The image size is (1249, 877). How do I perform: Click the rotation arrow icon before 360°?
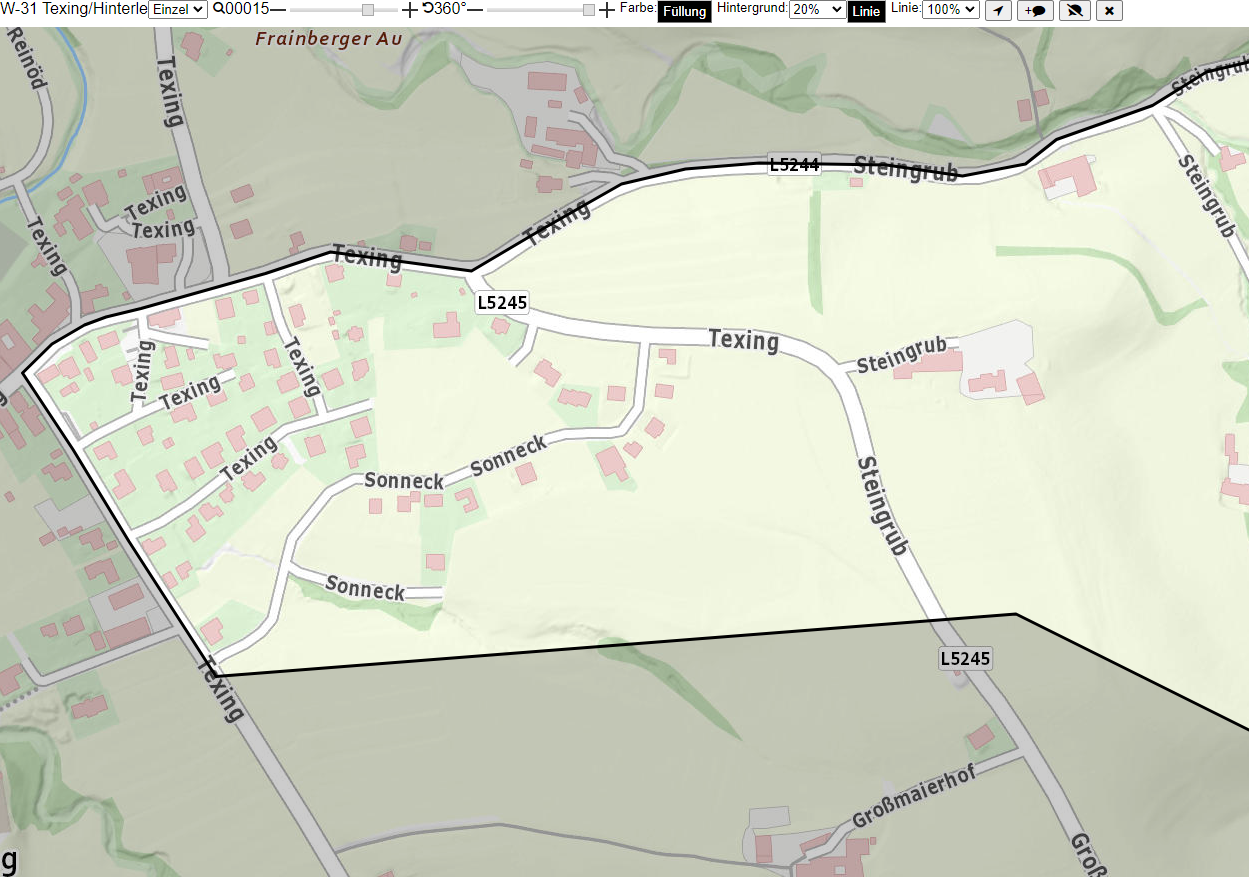(x=427, y=8)
